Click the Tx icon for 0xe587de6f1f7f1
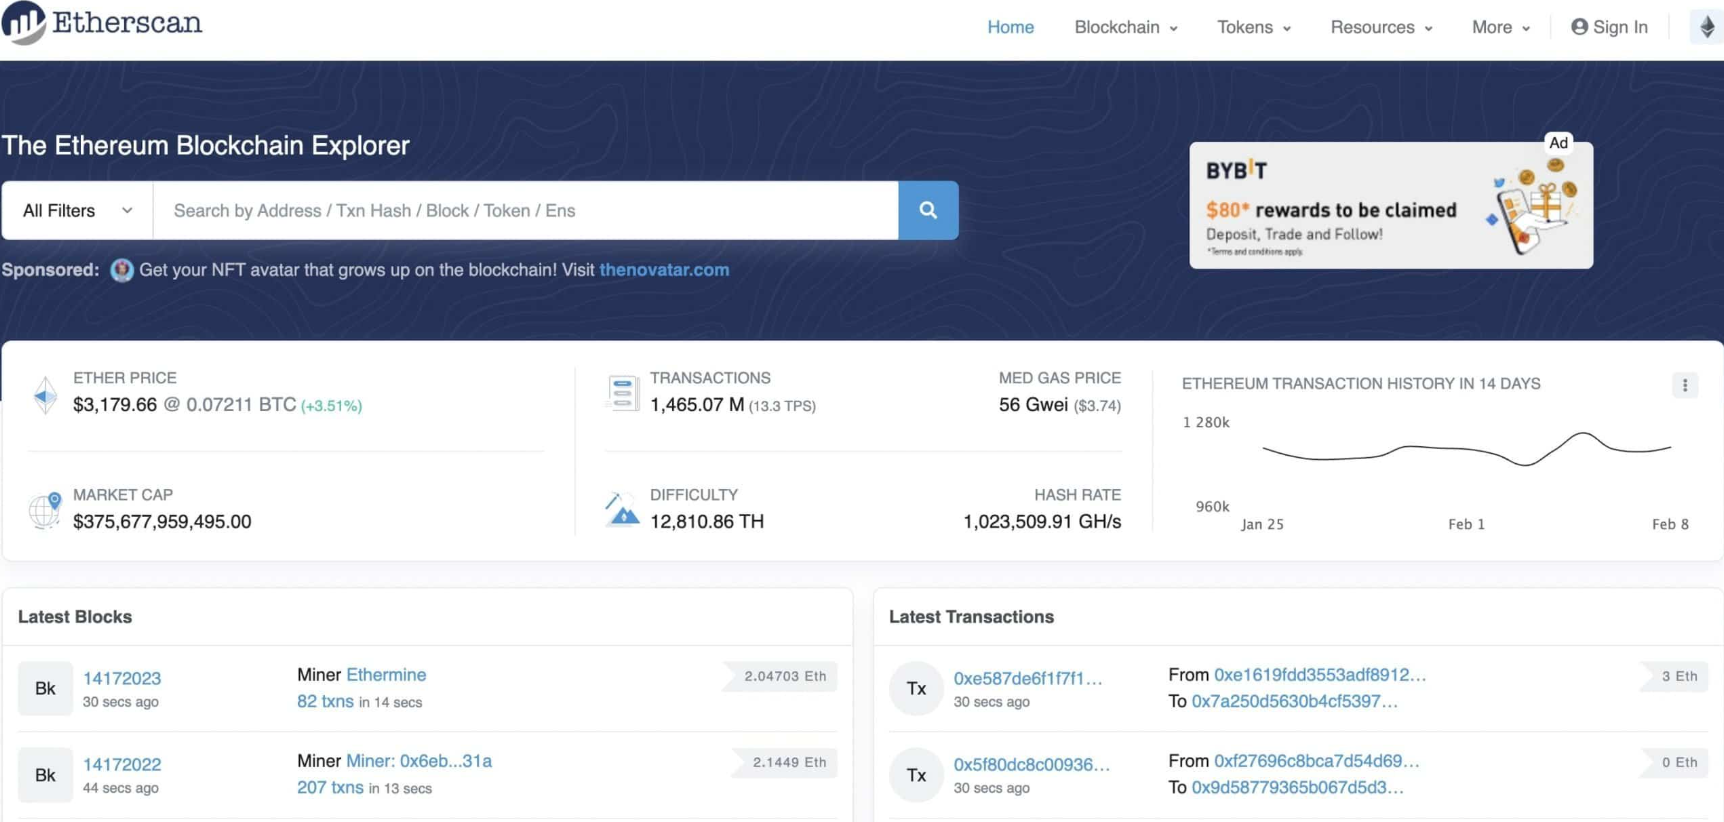Viewport: 1724px width, 822px height. point(916,688)
